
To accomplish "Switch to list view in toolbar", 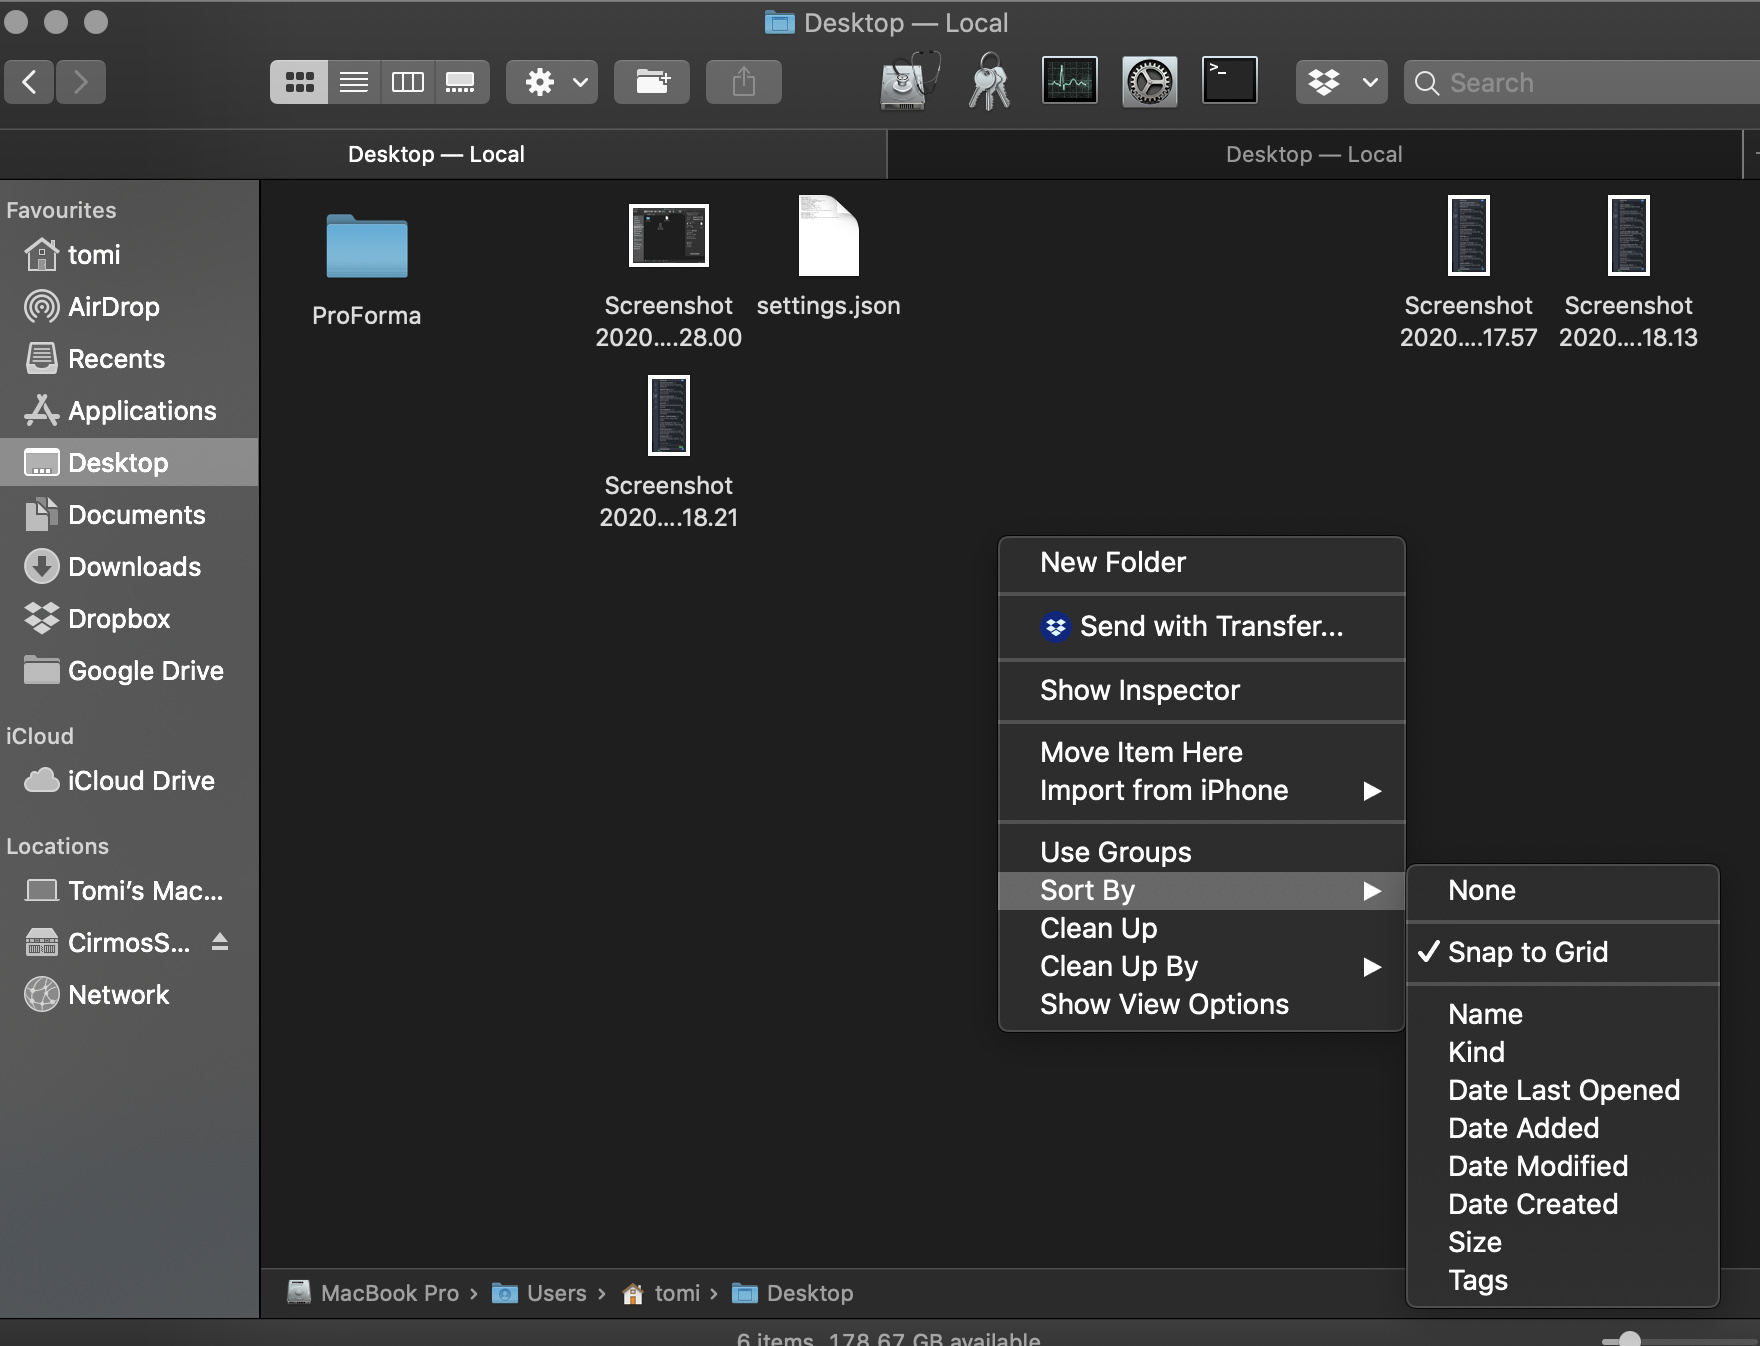I will 353,82.
